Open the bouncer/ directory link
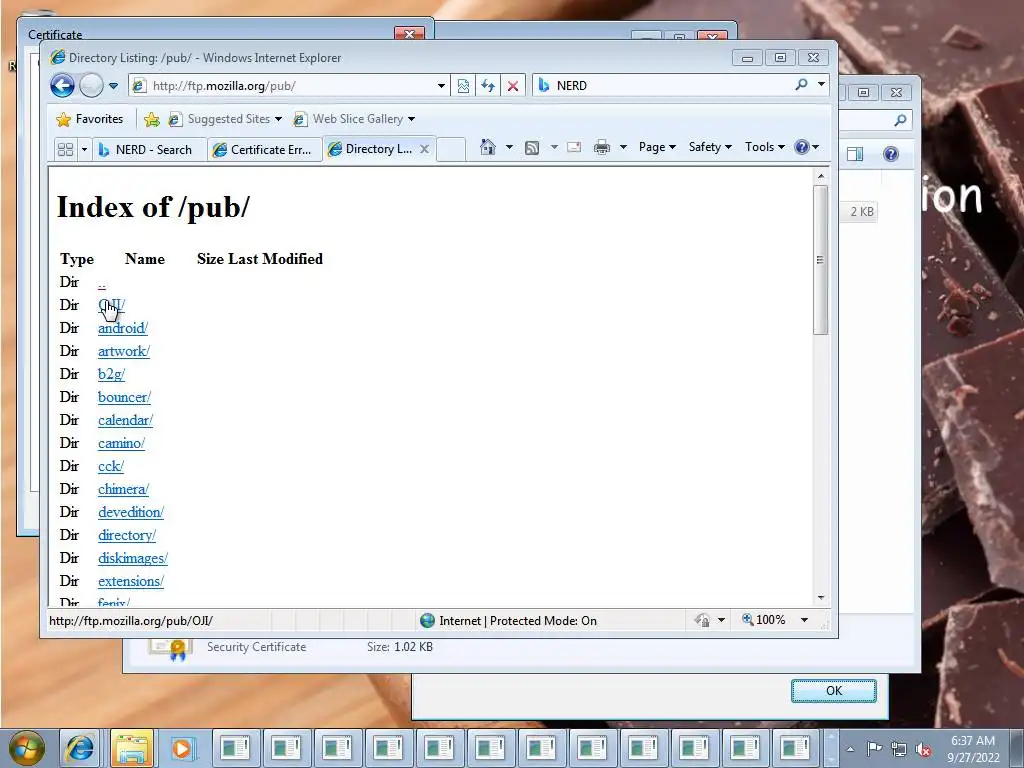The height and width of the screenshot is (768, 1024). [124, 397]
